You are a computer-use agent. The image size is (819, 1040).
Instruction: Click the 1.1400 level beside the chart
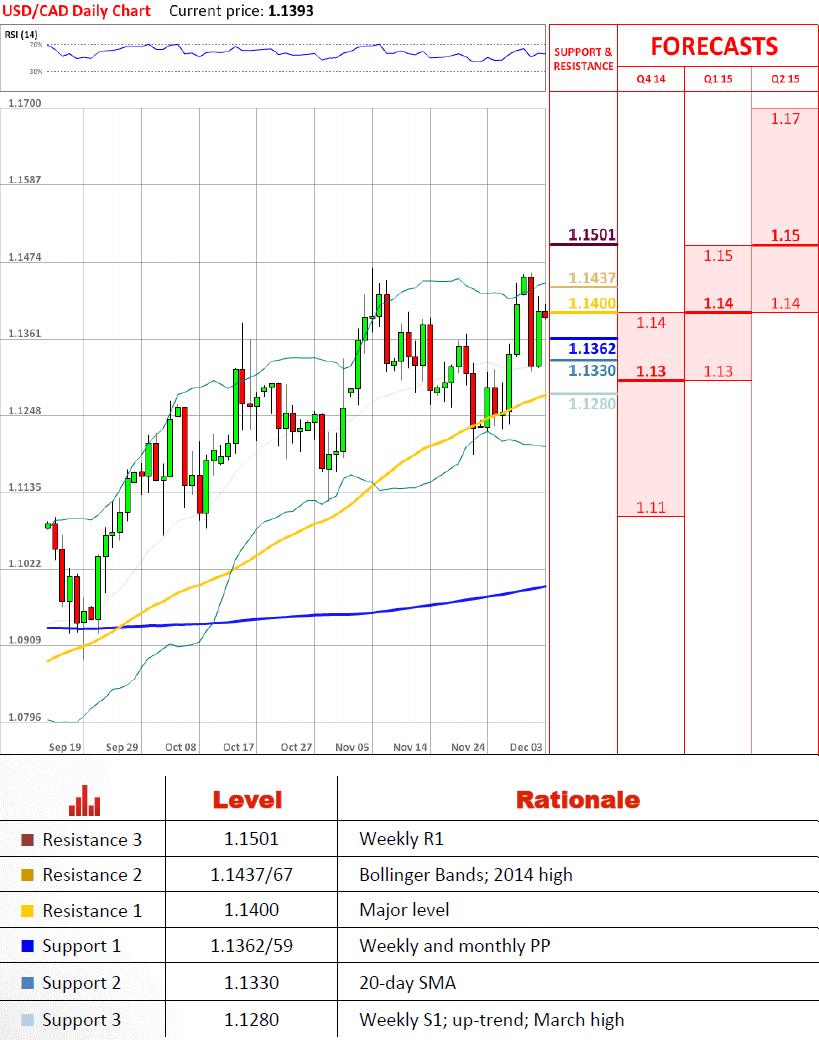[592, 303]
